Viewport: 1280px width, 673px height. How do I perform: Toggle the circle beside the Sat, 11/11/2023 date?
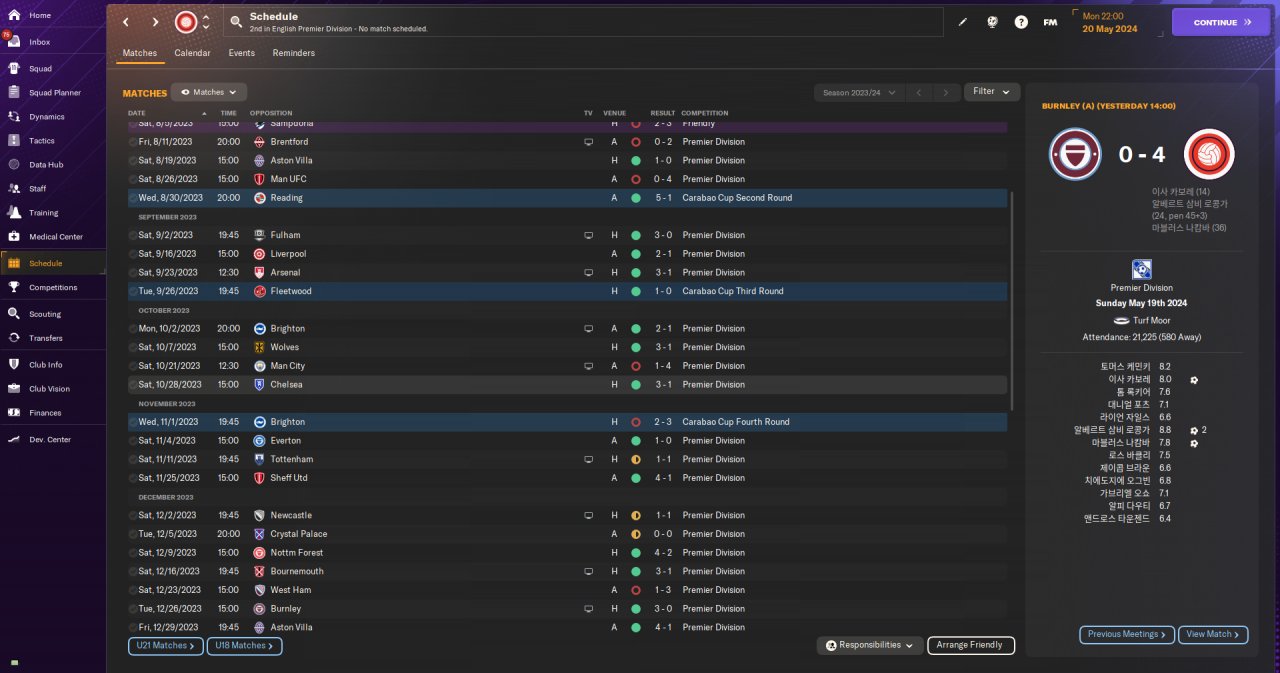click(133, 459)
